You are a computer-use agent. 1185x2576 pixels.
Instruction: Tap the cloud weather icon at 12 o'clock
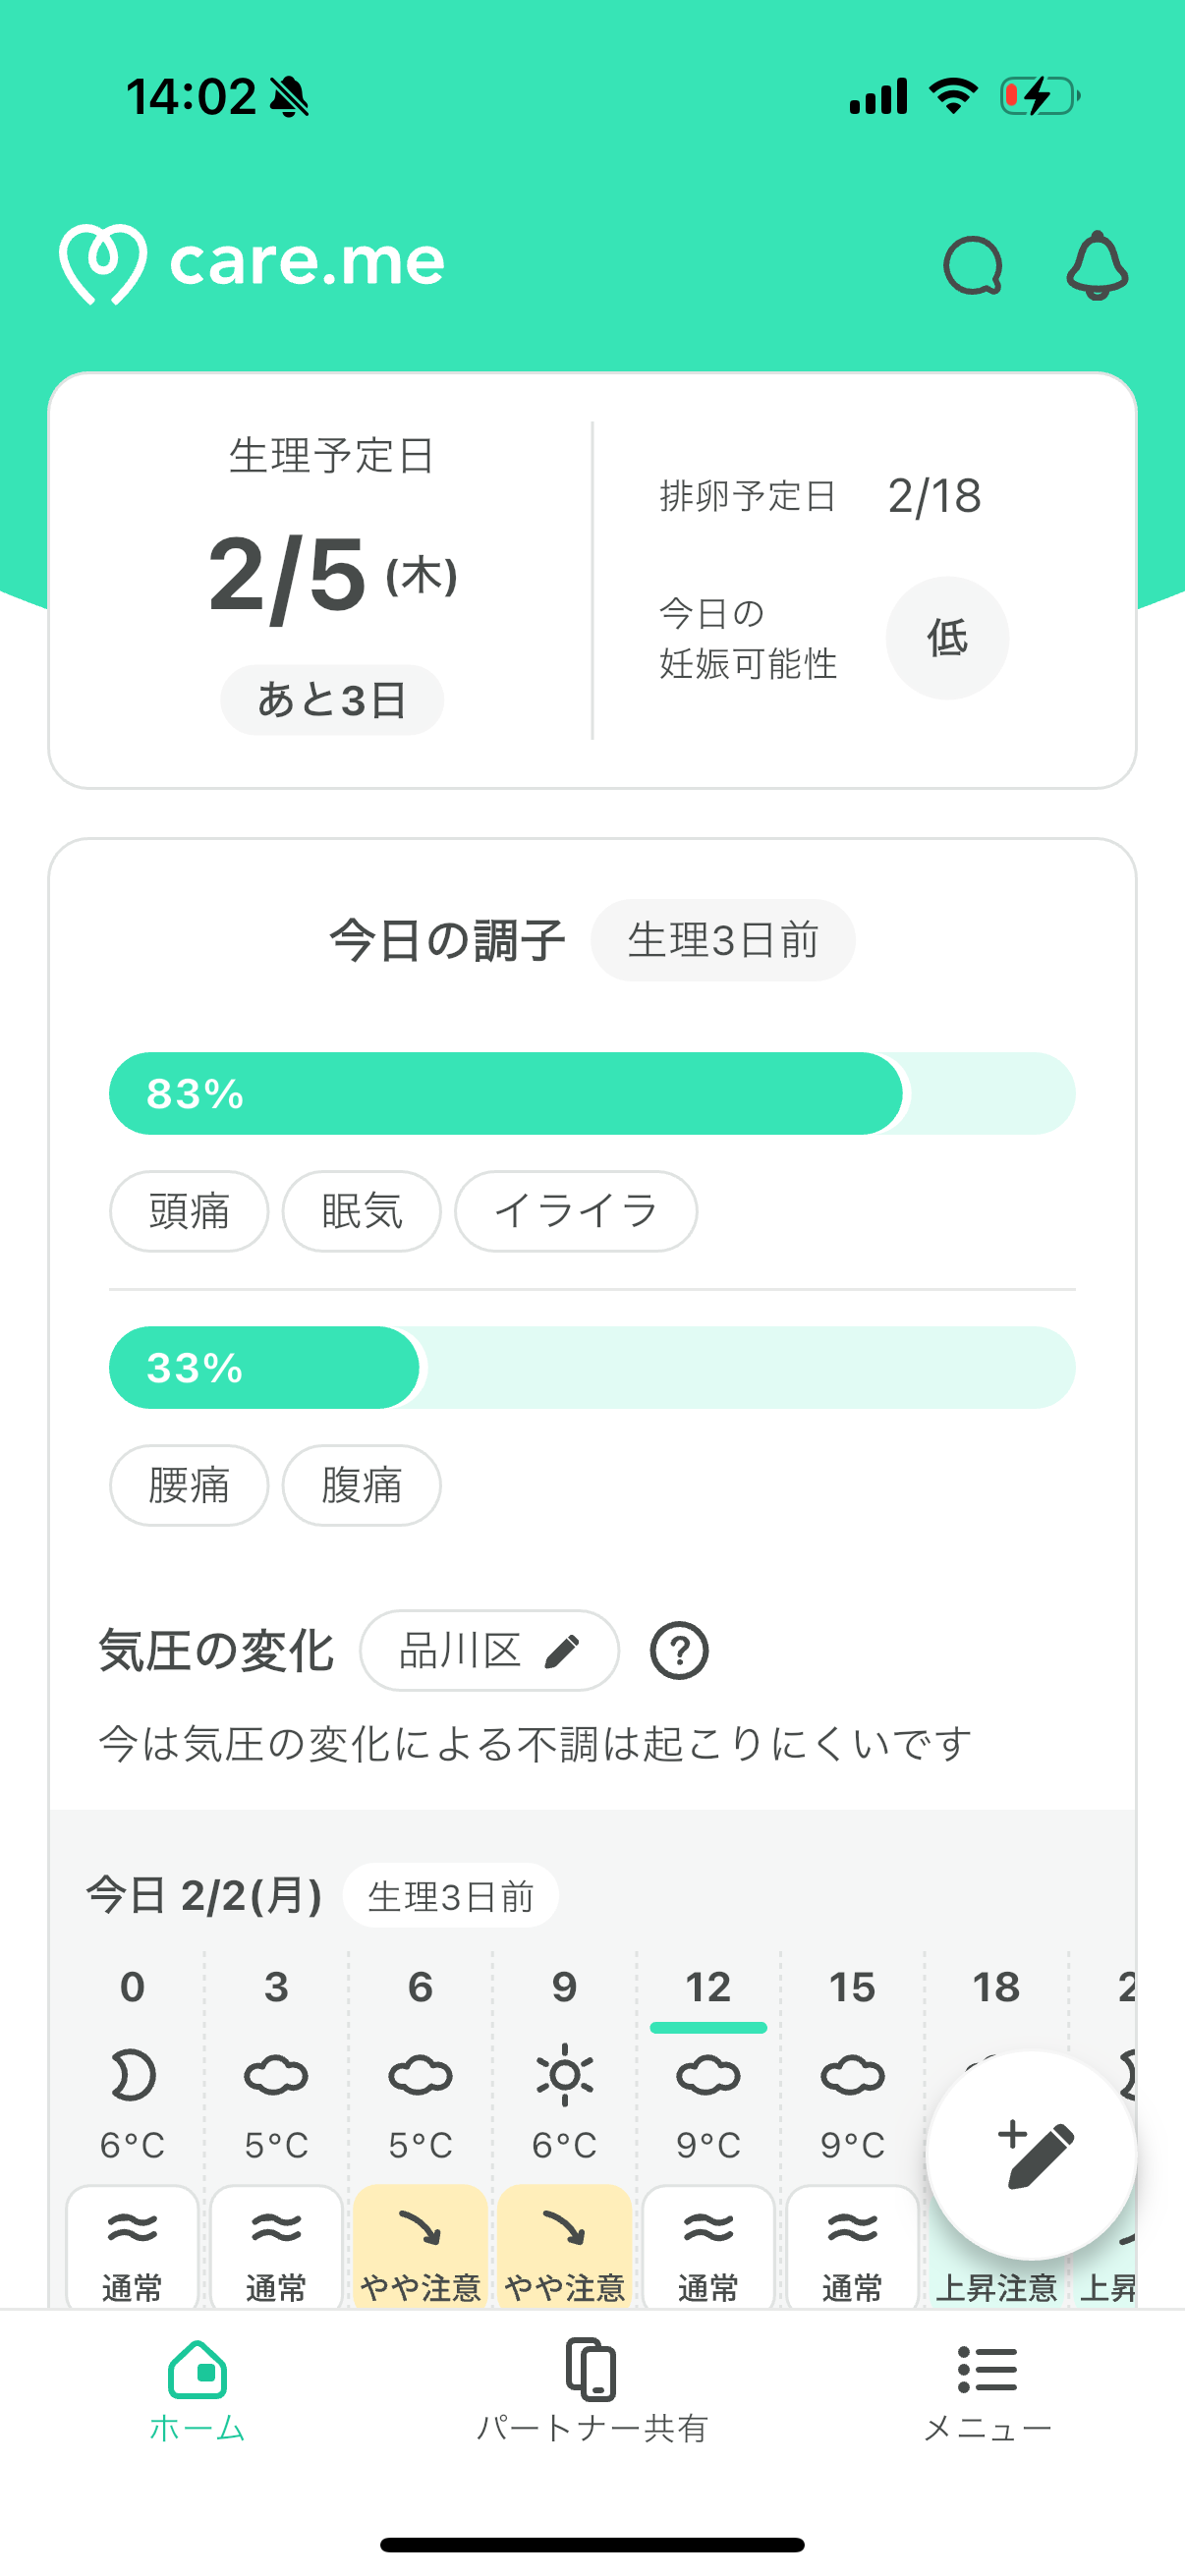coord(708,2075)
